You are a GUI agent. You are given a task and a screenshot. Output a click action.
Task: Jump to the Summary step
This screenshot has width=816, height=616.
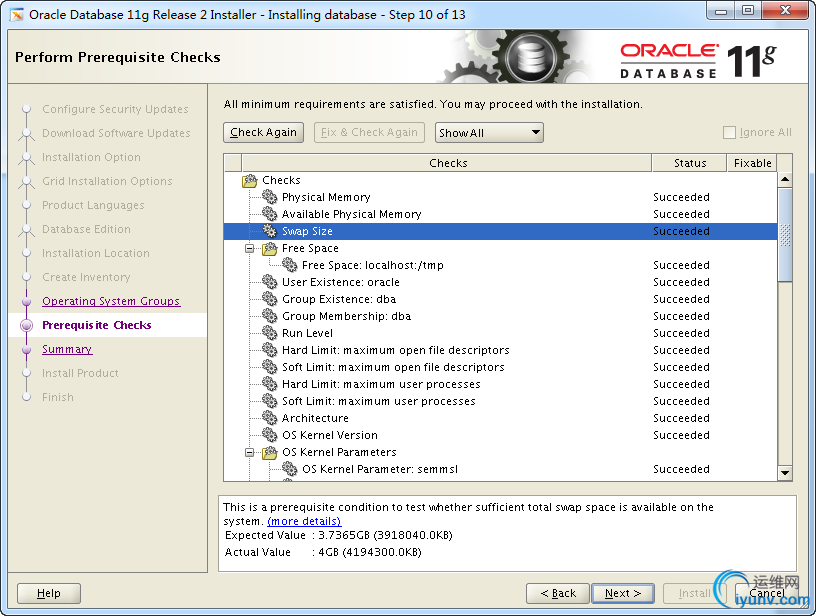[x=67, y=349]
